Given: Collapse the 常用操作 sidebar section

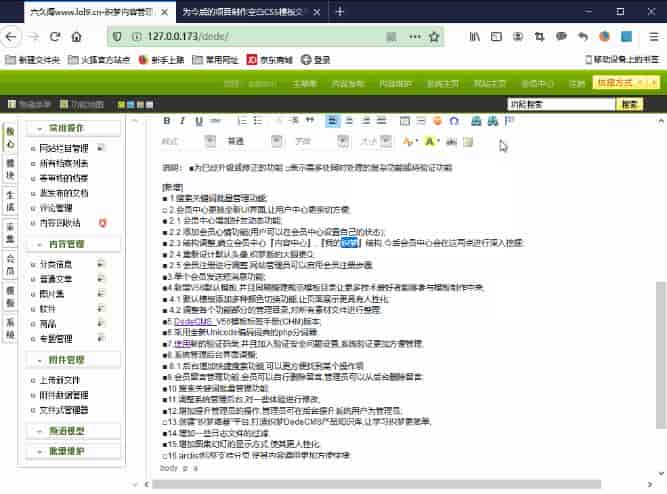Looking at the screenshot, I should pyautogui.click(x=37, y=128).
